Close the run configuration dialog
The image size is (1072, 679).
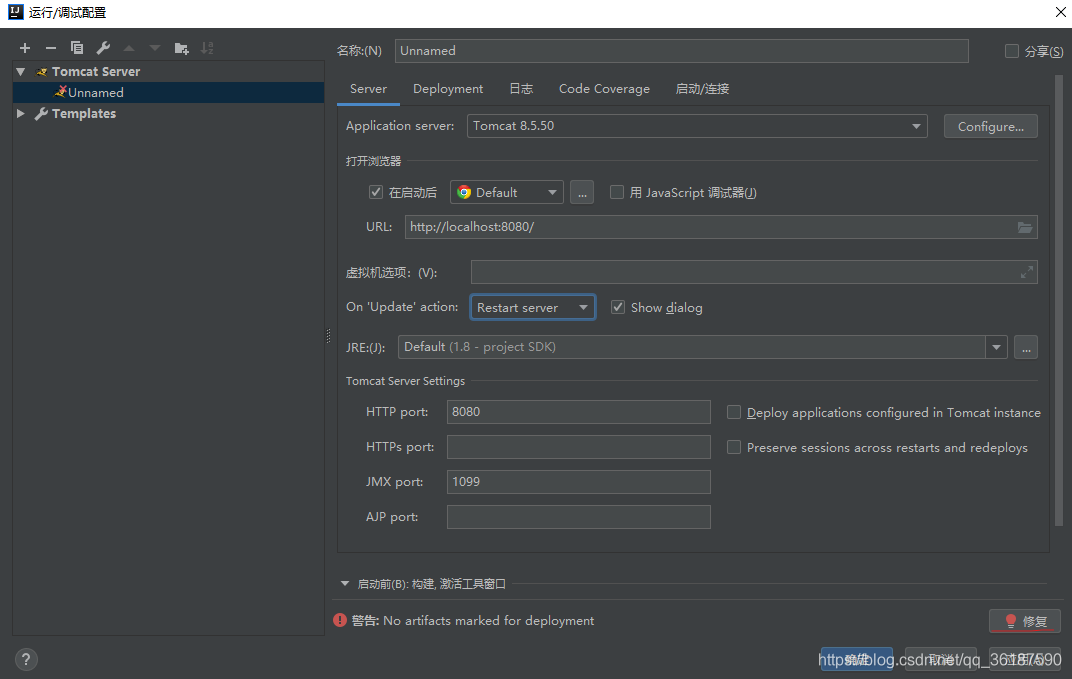point(1060,12)
